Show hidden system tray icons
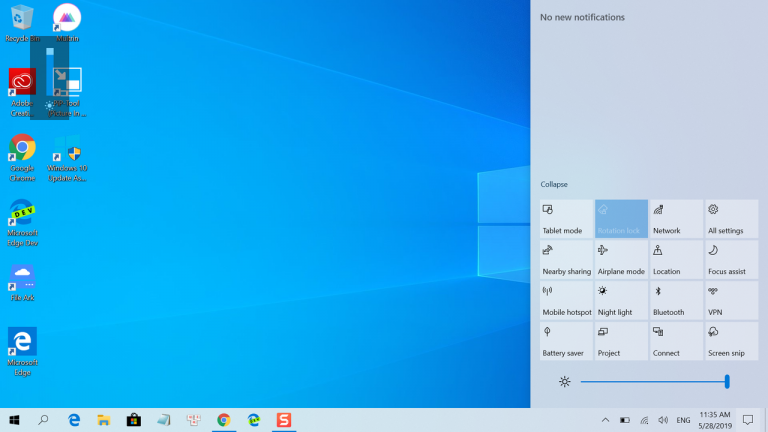768x432 pixels. pyautogui.click(x=605, y=420)
